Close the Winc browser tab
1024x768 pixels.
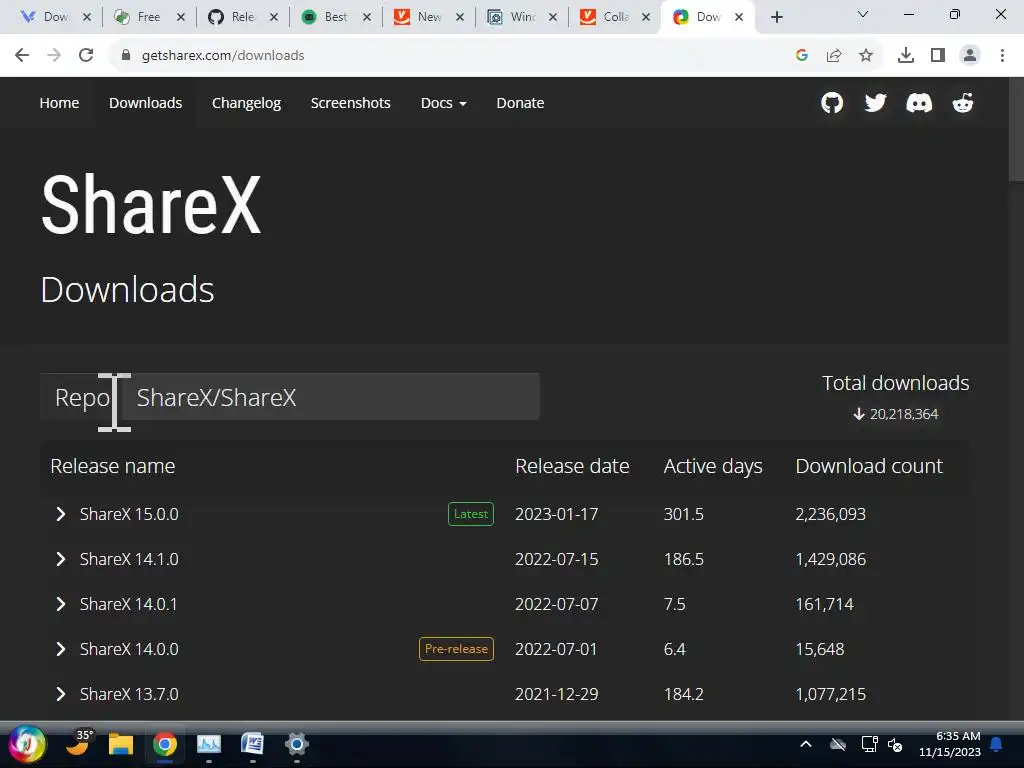553,17
